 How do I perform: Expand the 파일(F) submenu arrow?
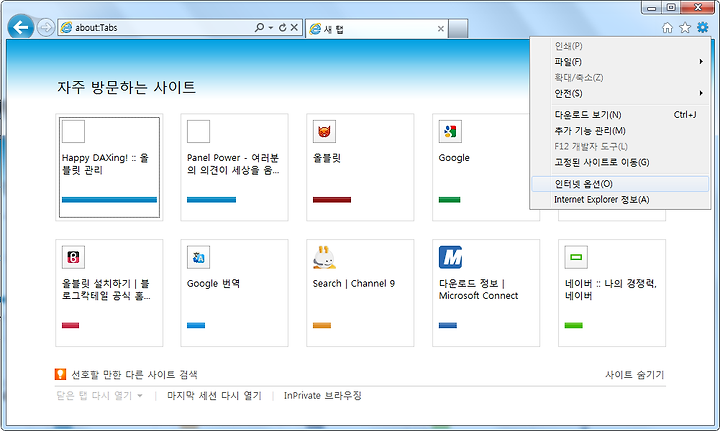[701, 62]
